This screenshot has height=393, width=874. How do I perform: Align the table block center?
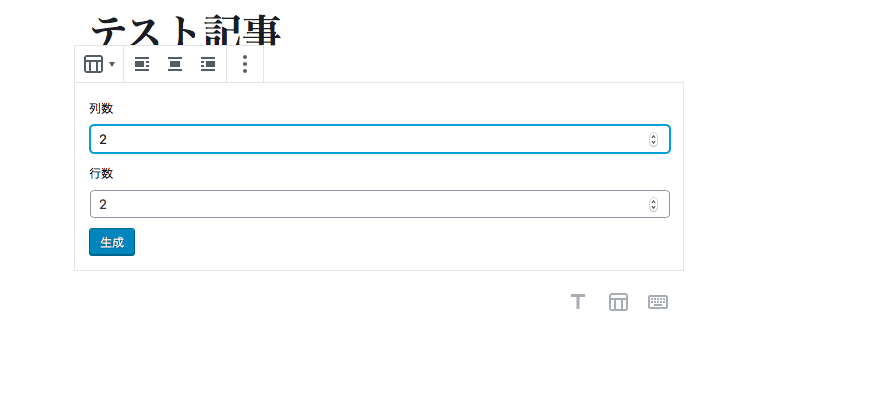pos(175,64)
